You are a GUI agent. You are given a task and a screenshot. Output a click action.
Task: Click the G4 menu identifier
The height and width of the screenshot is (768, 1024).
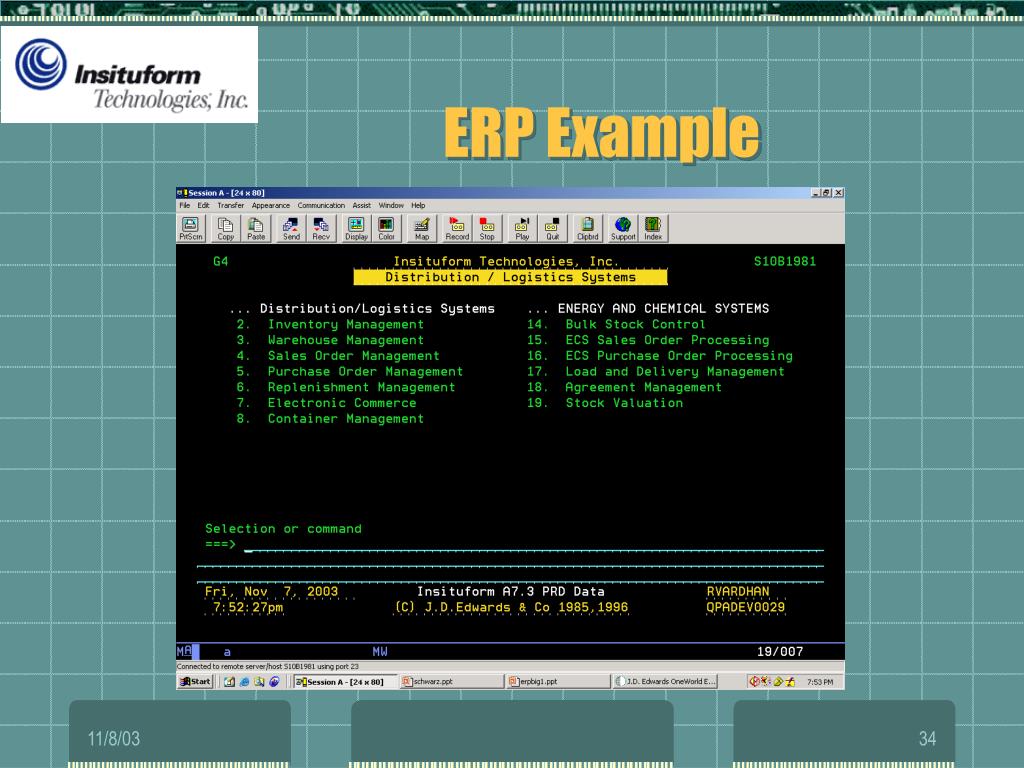[x=220, y=261]
